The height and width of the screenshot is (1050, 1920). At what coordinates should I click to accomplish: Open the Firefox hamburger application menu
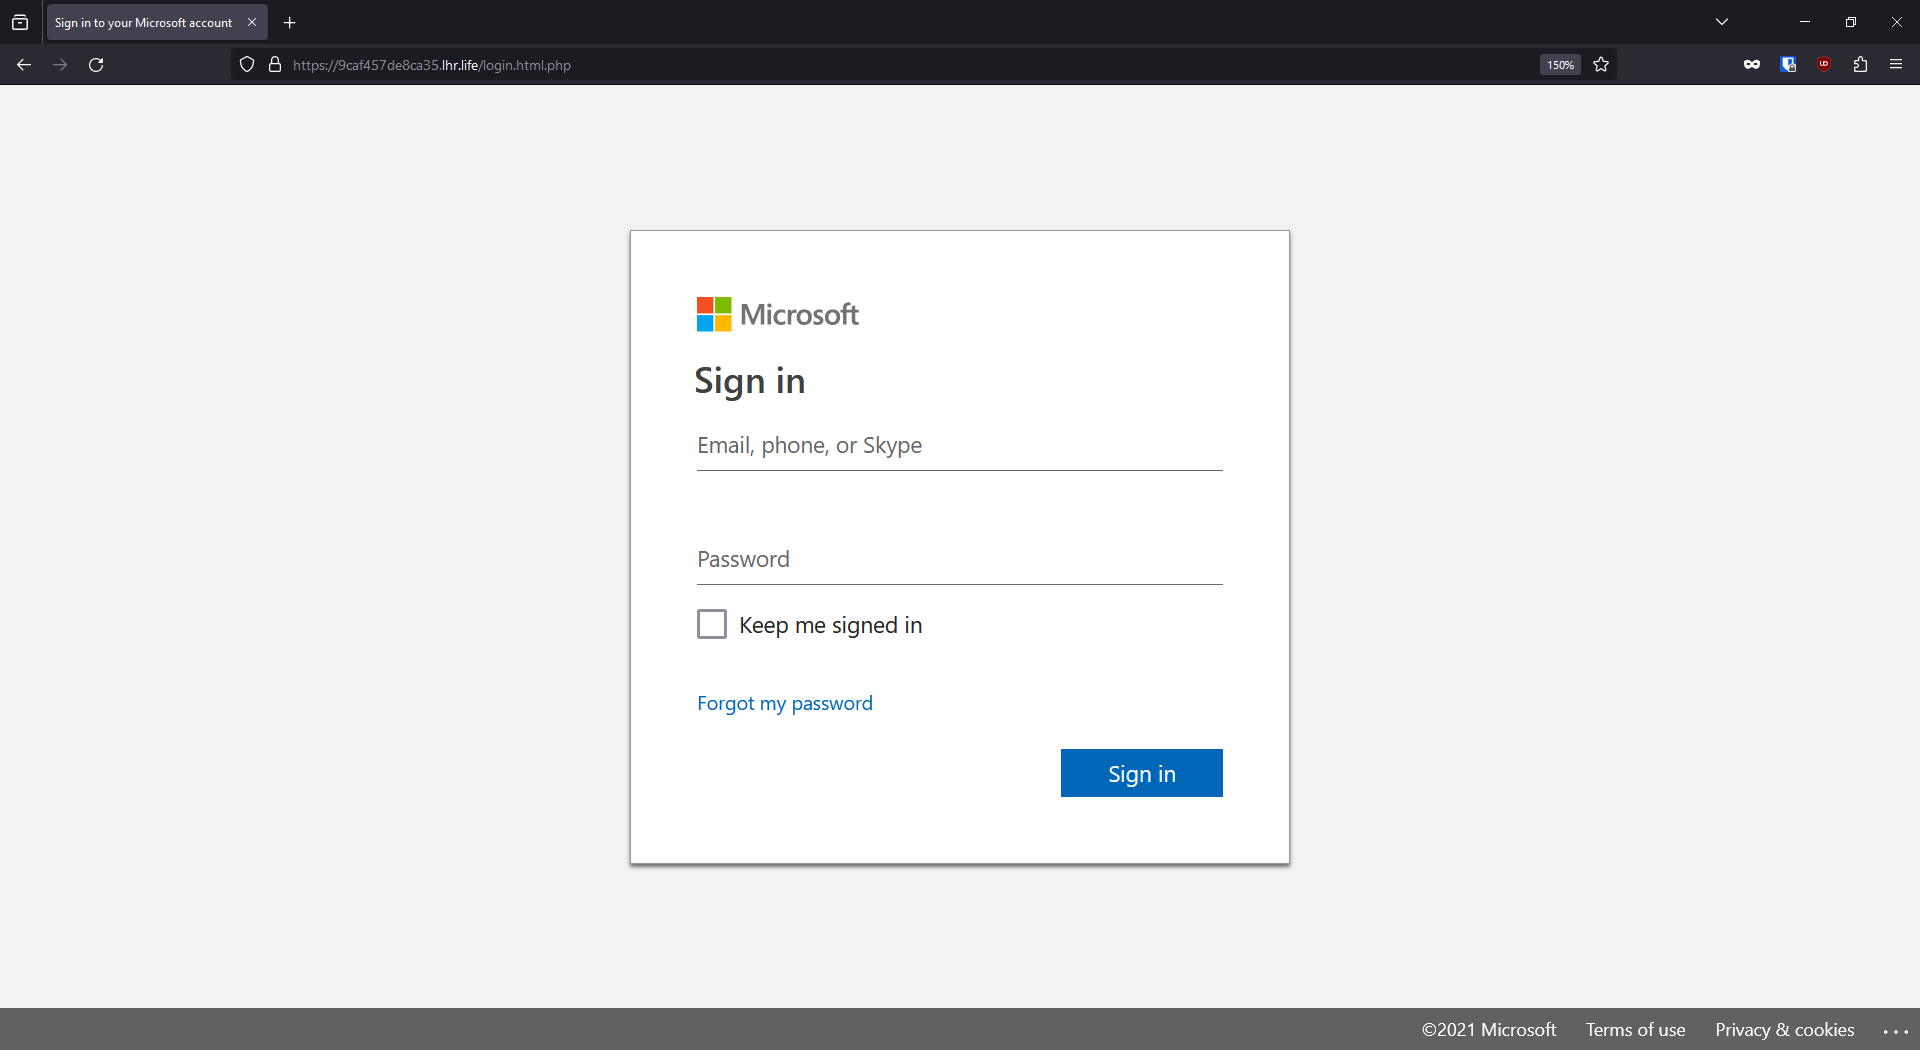click(x=1896, y=64)
